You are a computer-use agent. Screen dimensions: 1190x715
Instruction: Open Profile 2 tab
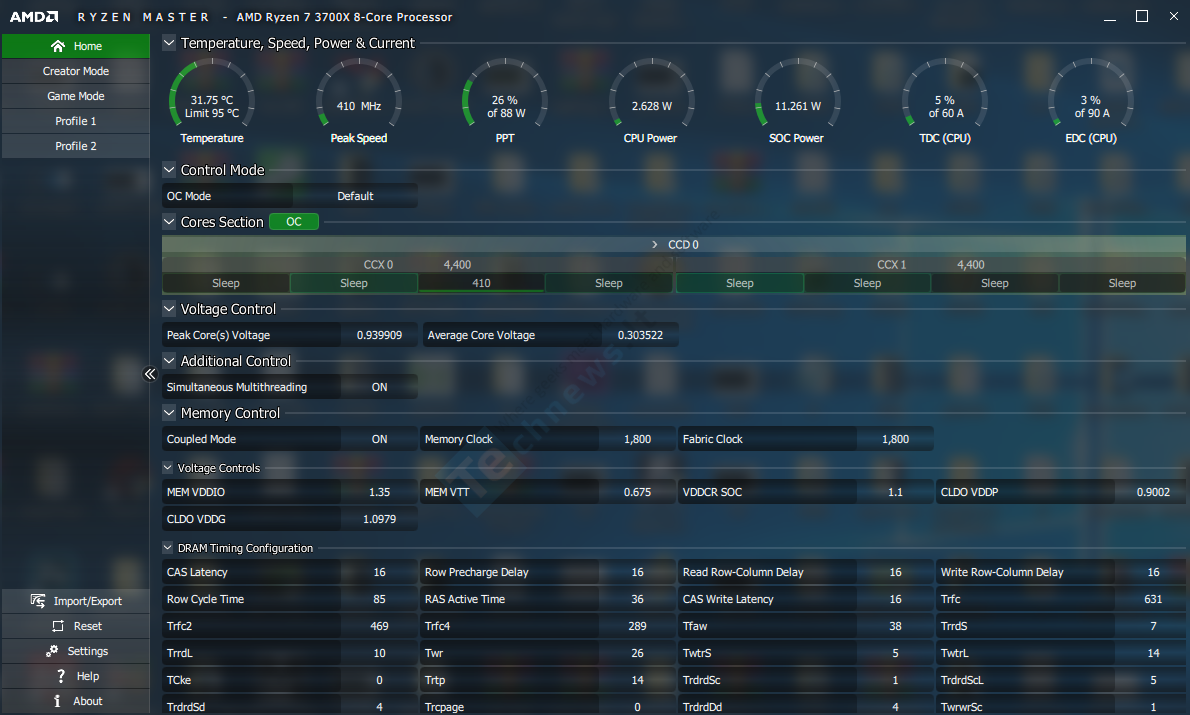pyautogui.click(x=76, y=146)
